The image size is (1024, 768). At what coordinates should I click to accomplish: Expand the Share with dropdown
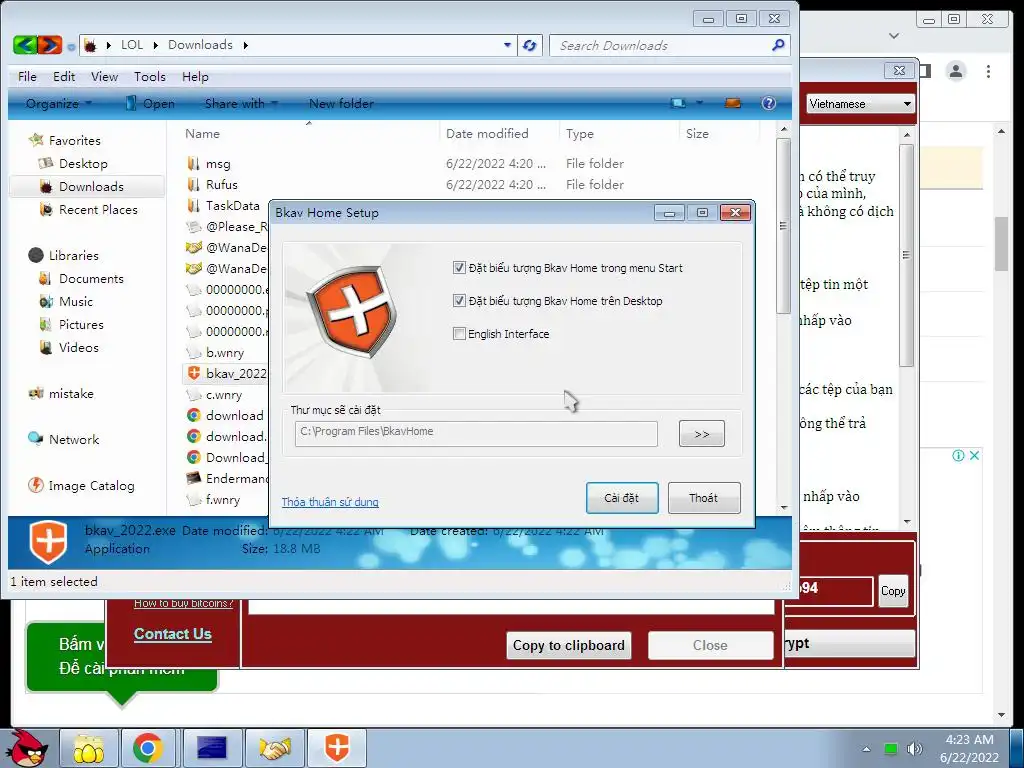(241, 103)
